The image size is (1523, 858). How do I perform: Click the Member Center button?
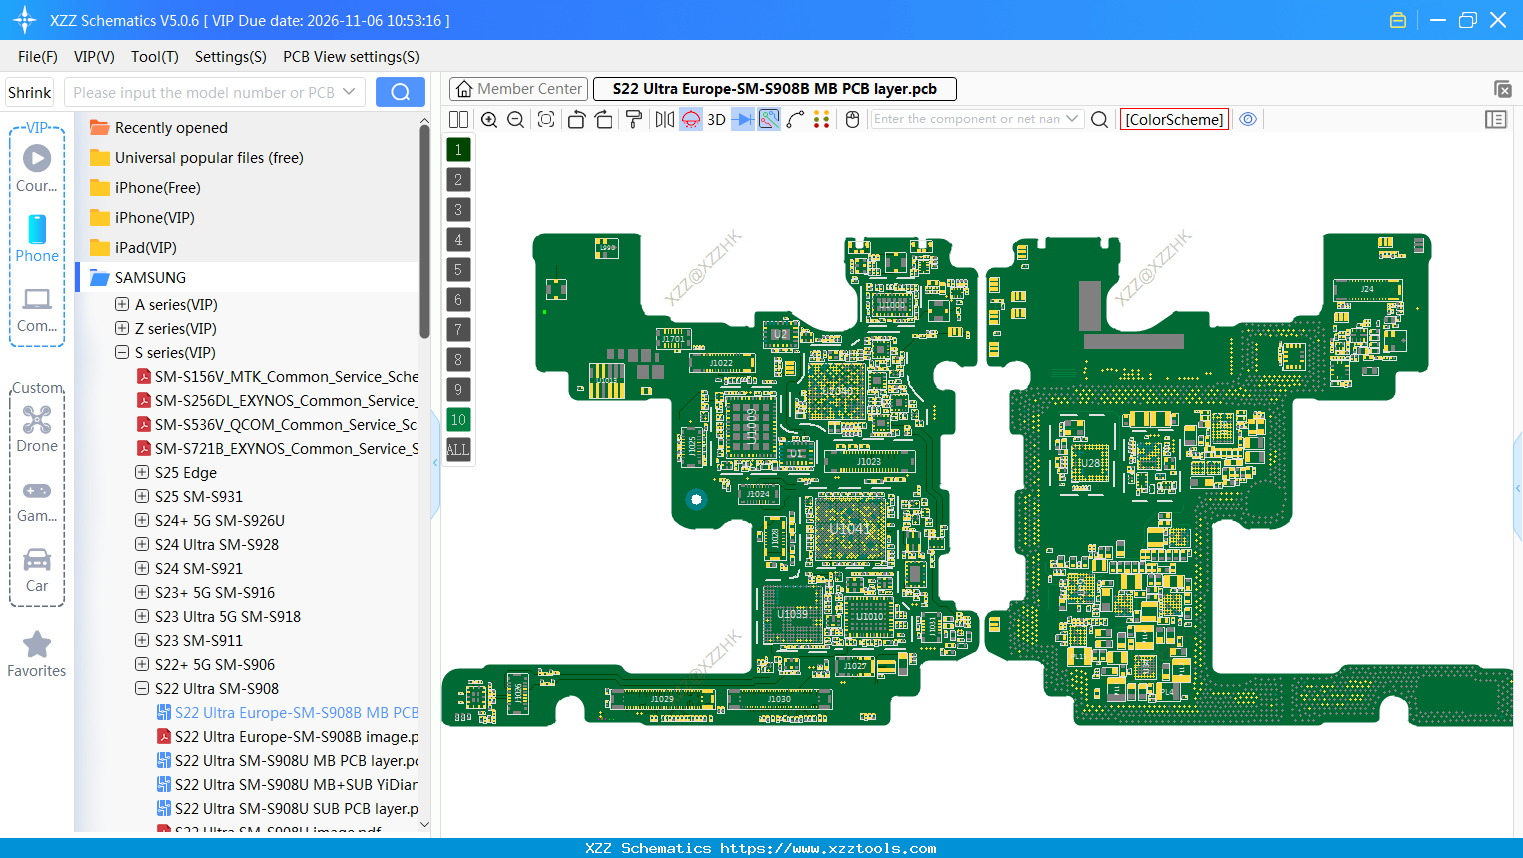click(x=518, y=88)
